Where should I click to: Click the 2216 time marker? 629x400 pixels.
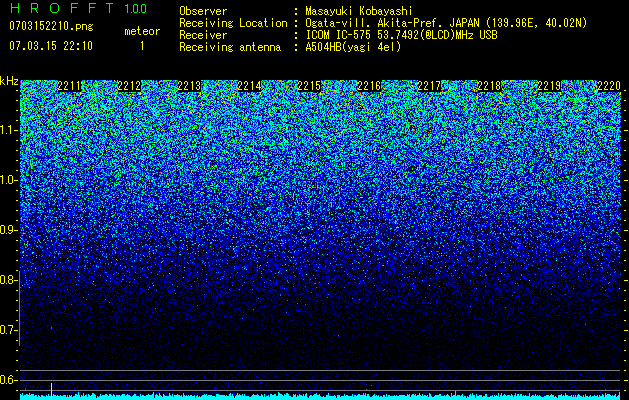tap(369, 86)
